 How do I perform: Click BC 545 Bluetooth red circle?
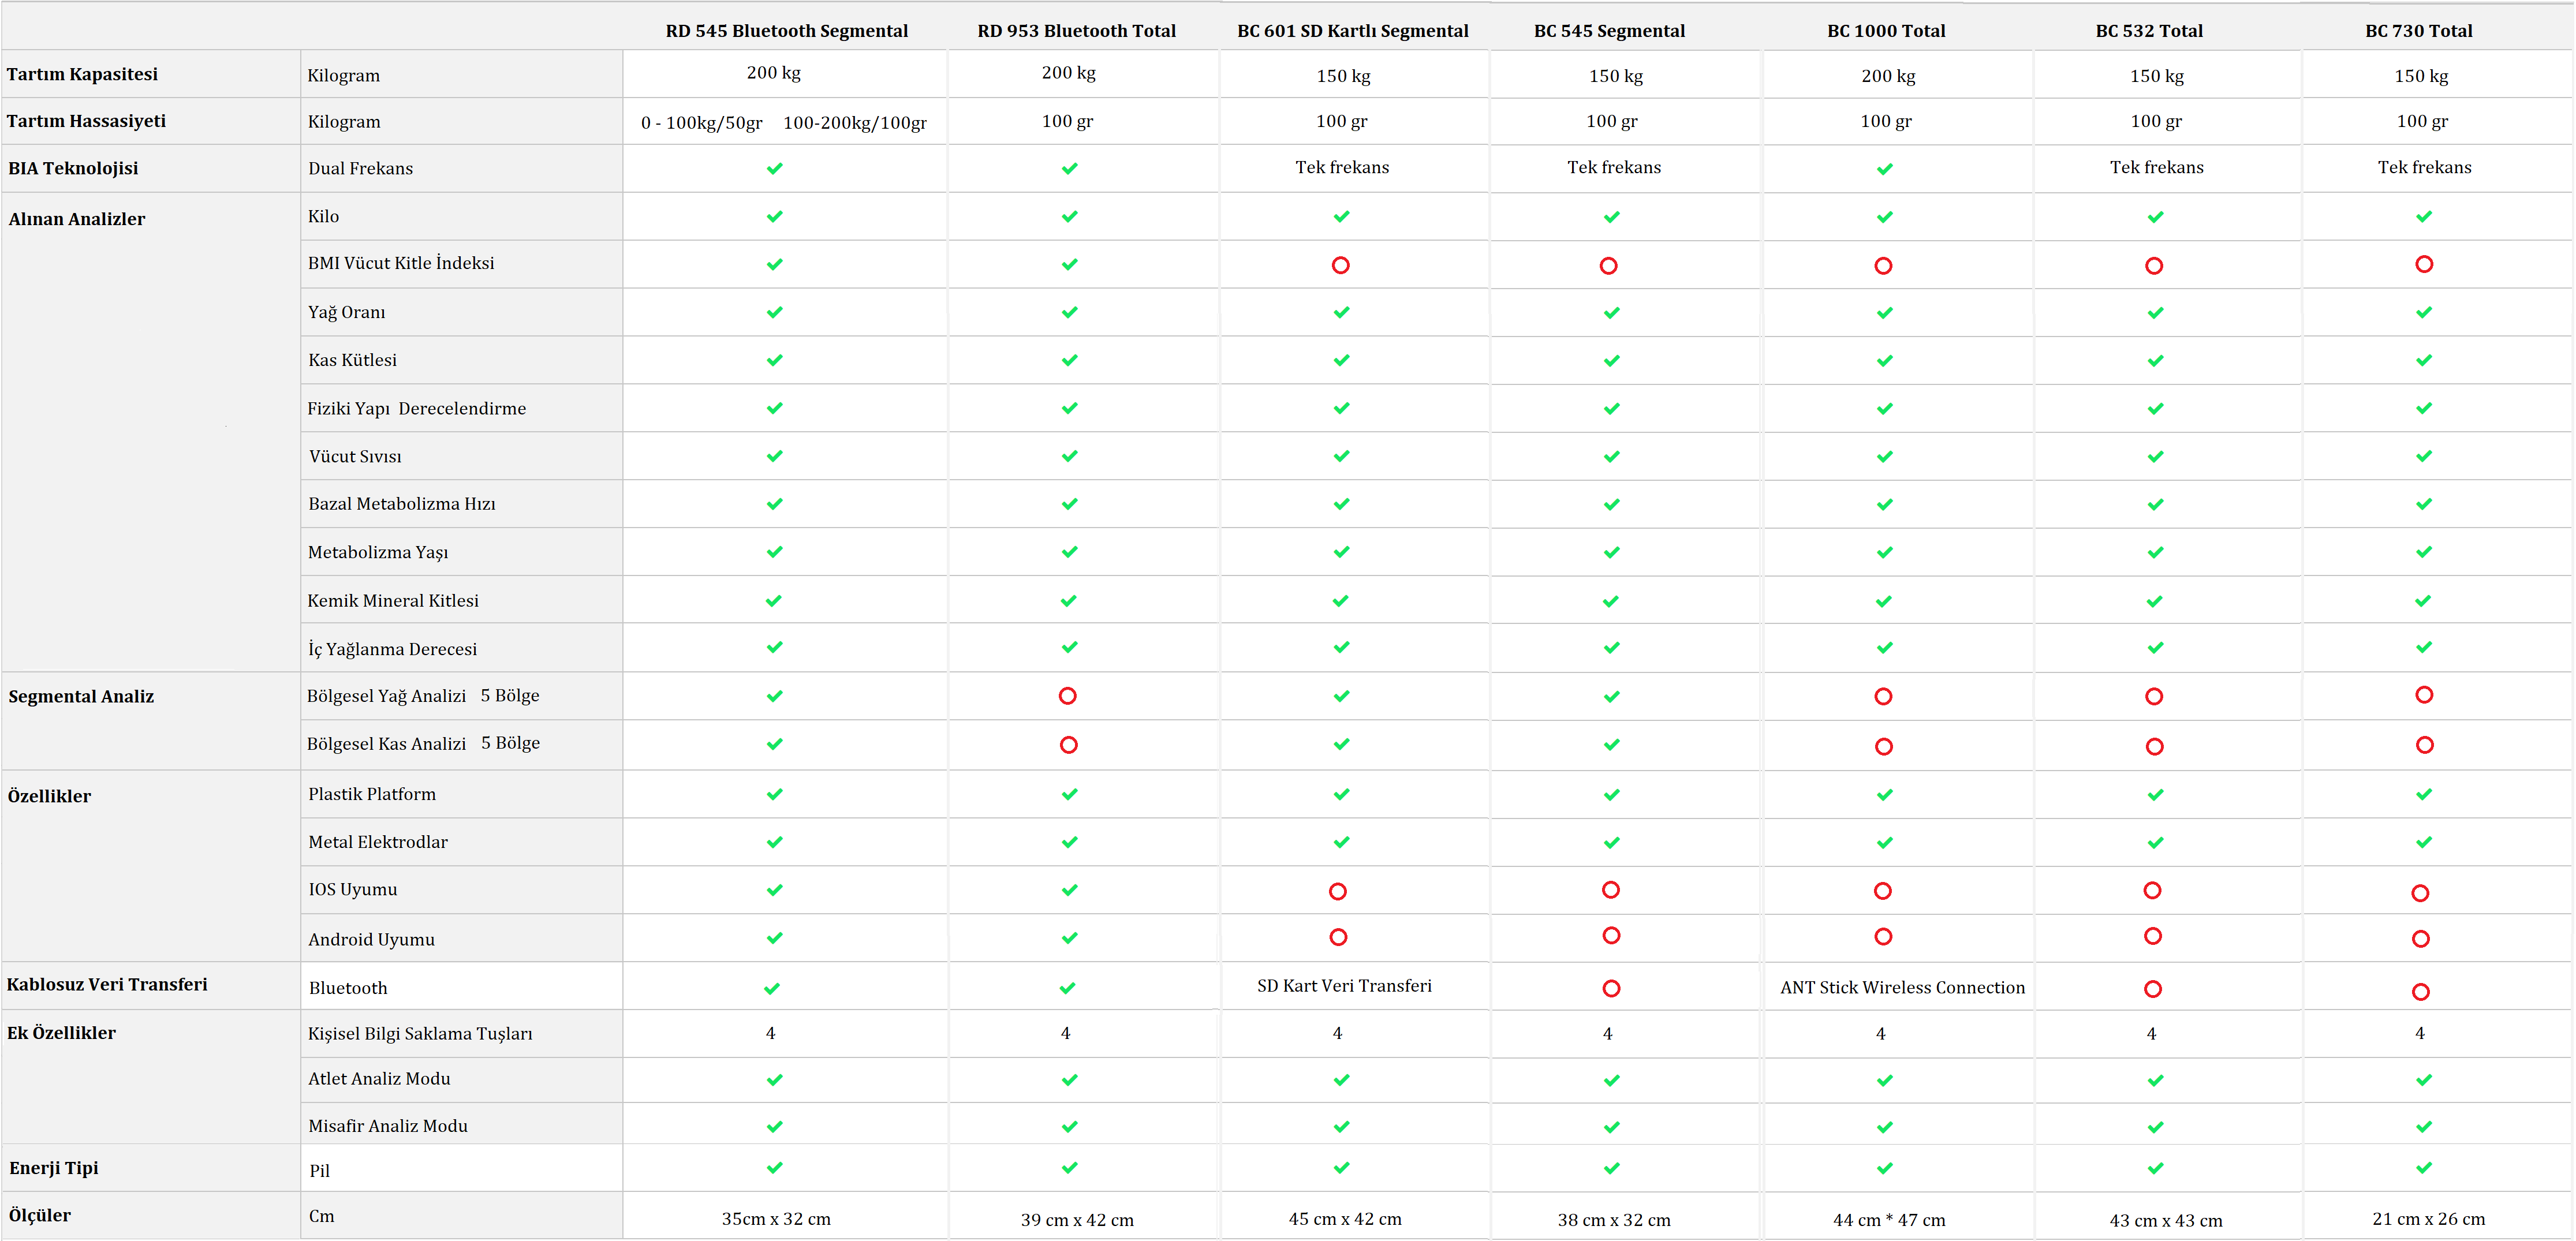click(1611, 988)
